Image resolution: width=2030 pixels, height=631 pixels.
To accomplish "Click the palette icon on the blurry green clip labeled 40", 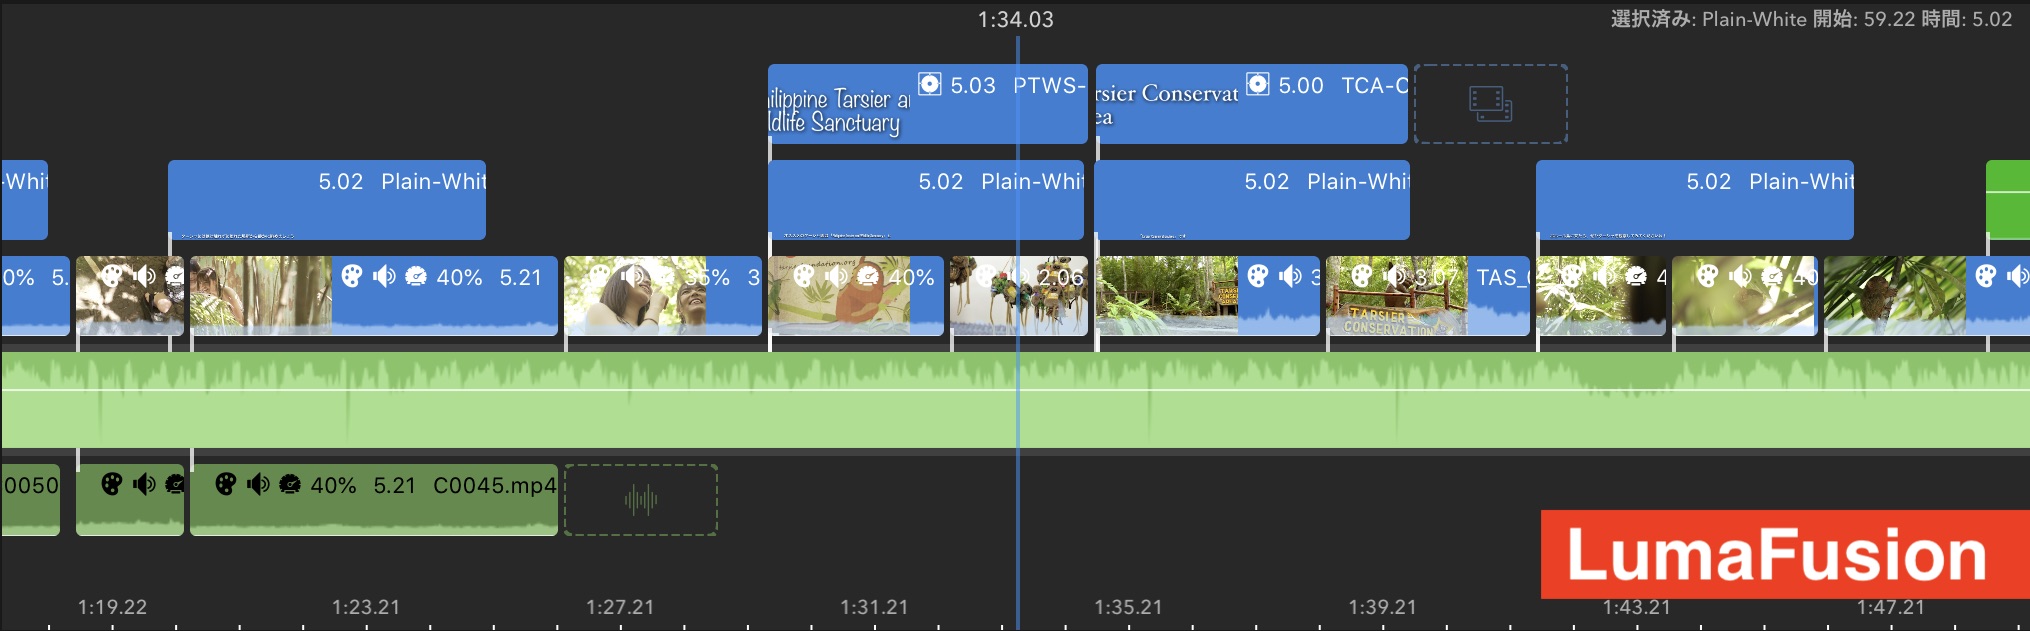I will 1708,276.
